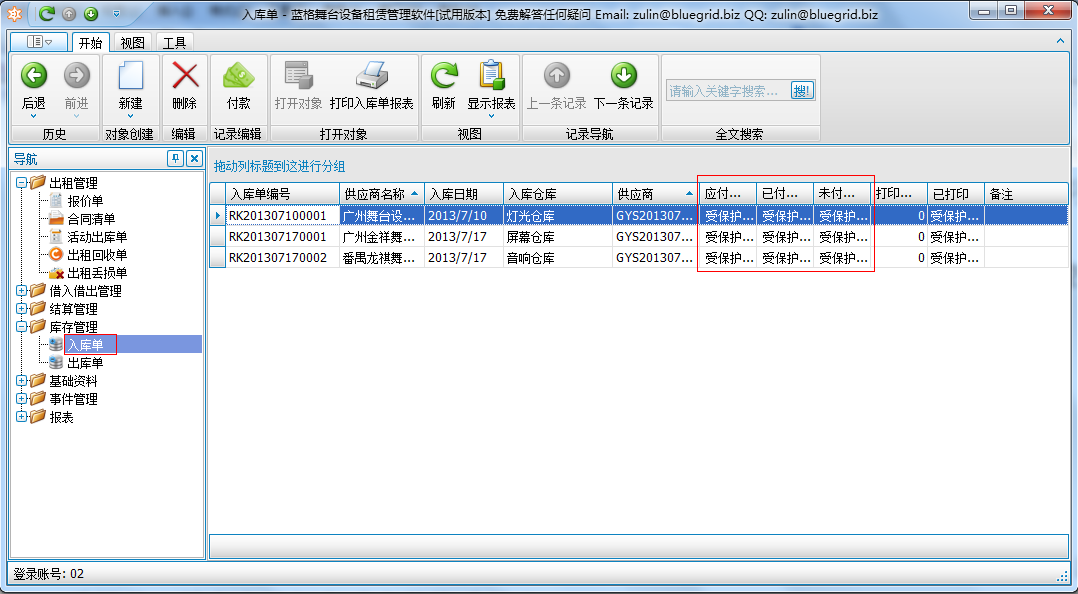Collapse the 出租管理 tree node

tap(21, 183)
